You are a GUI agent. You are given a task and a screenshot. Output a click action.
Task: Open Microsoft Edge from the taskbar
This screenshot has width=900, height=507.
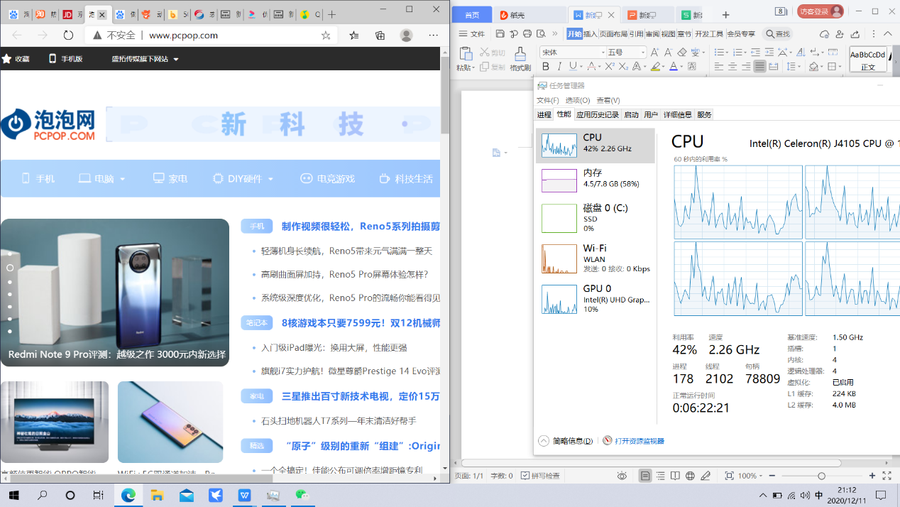[x=129, y=495]
